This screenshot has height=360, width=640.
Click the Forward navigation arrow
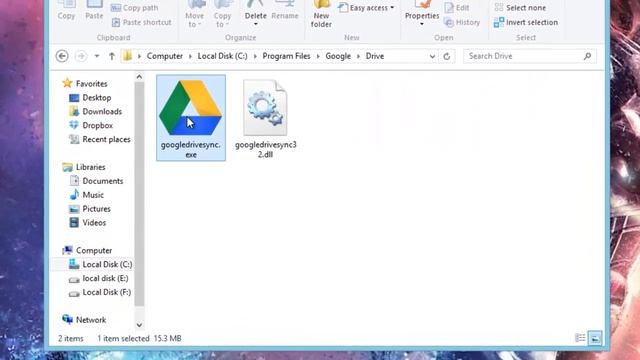(81, 56)
